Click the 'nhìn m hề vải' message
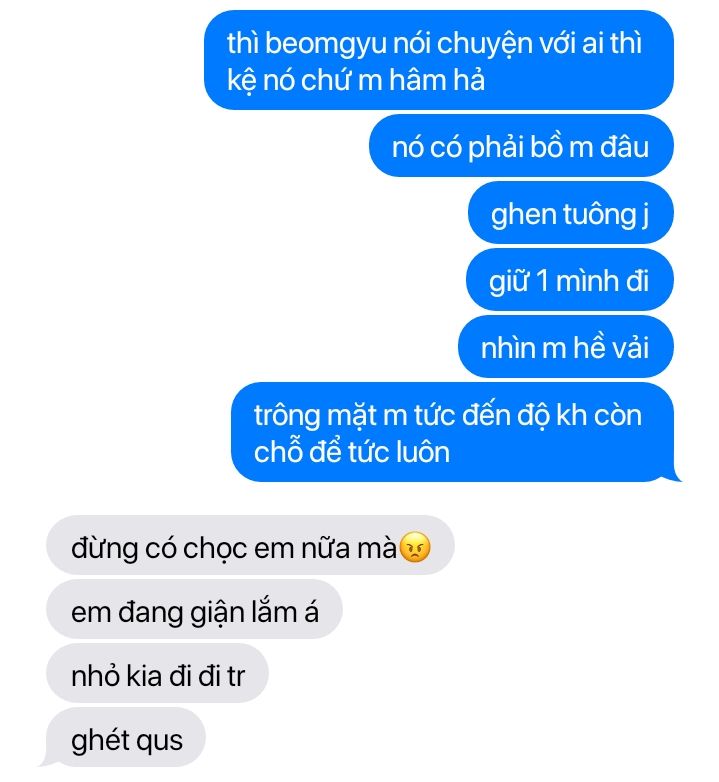Viewport: 719px width, 782px height. [566, 347]
